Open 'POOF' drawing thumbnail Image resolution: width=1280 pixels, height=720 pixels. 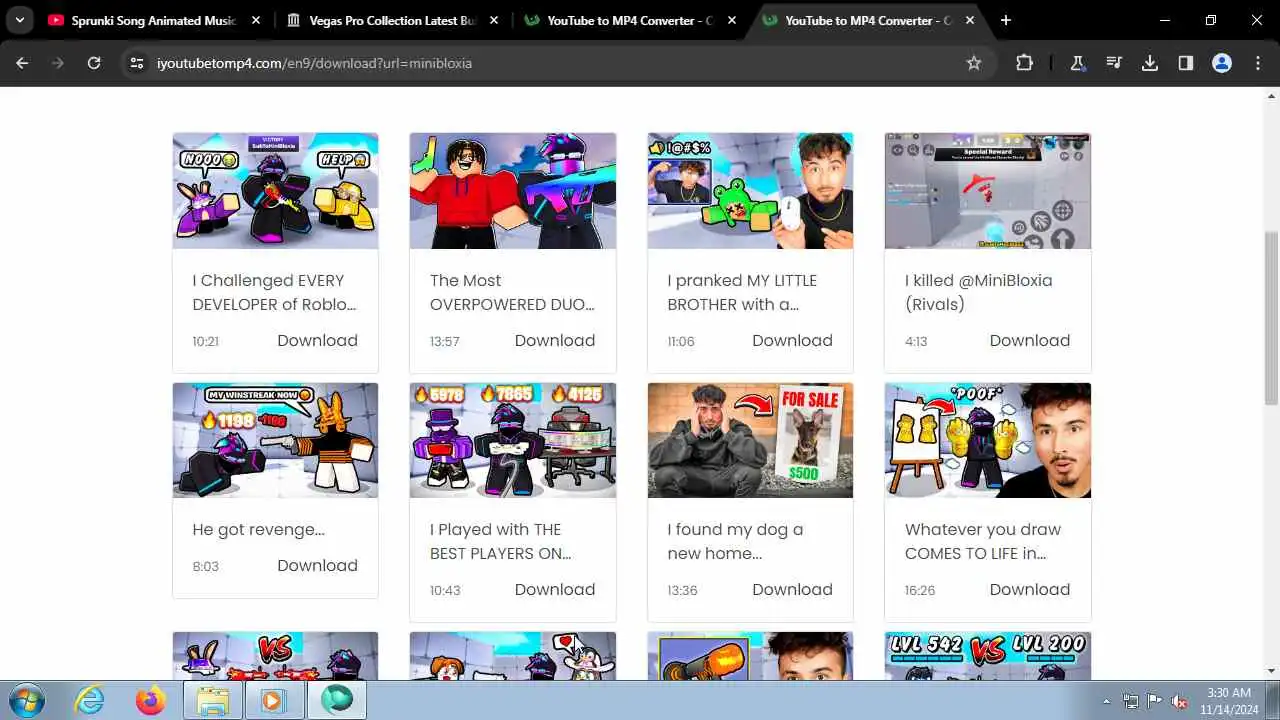tap(988, 440)
